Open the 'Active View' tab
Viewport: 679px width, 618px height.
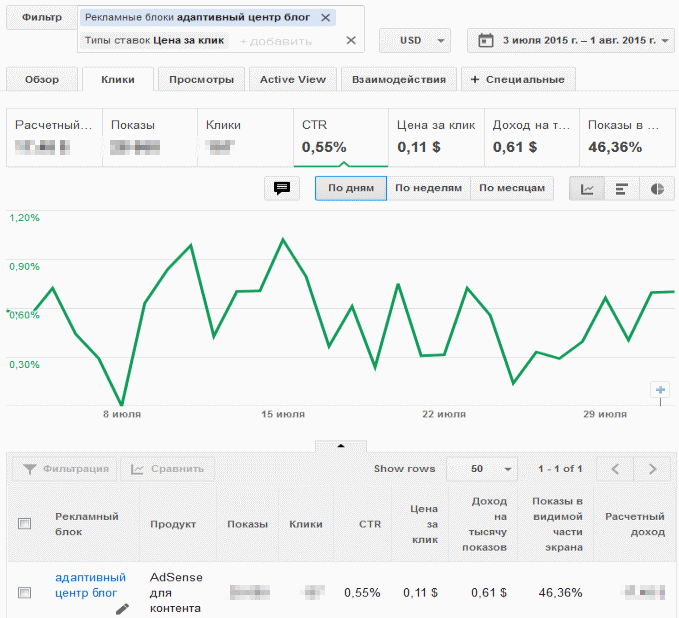[292, 79]
